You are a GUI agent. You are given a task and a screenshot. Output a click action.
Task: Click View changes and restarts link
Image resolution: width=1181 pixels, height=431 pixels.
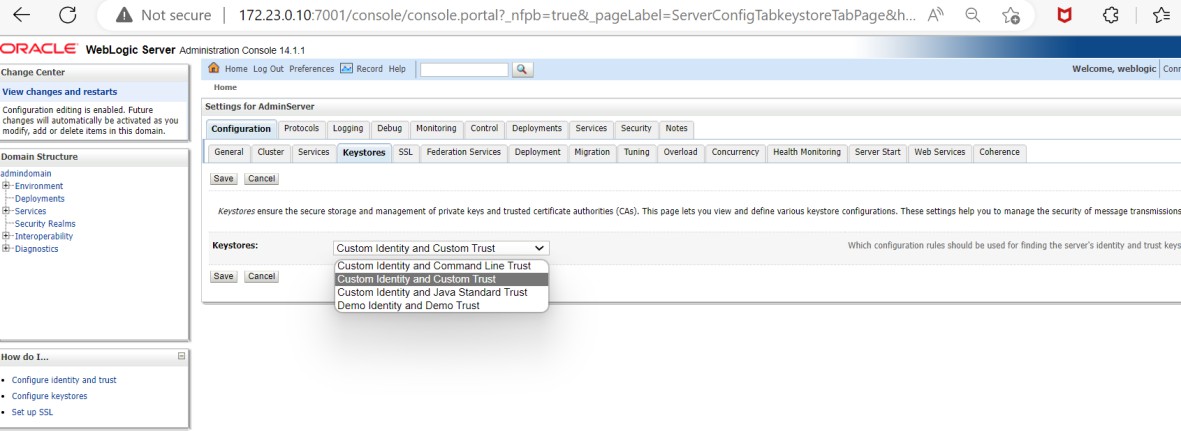click(x=60, y=92)
